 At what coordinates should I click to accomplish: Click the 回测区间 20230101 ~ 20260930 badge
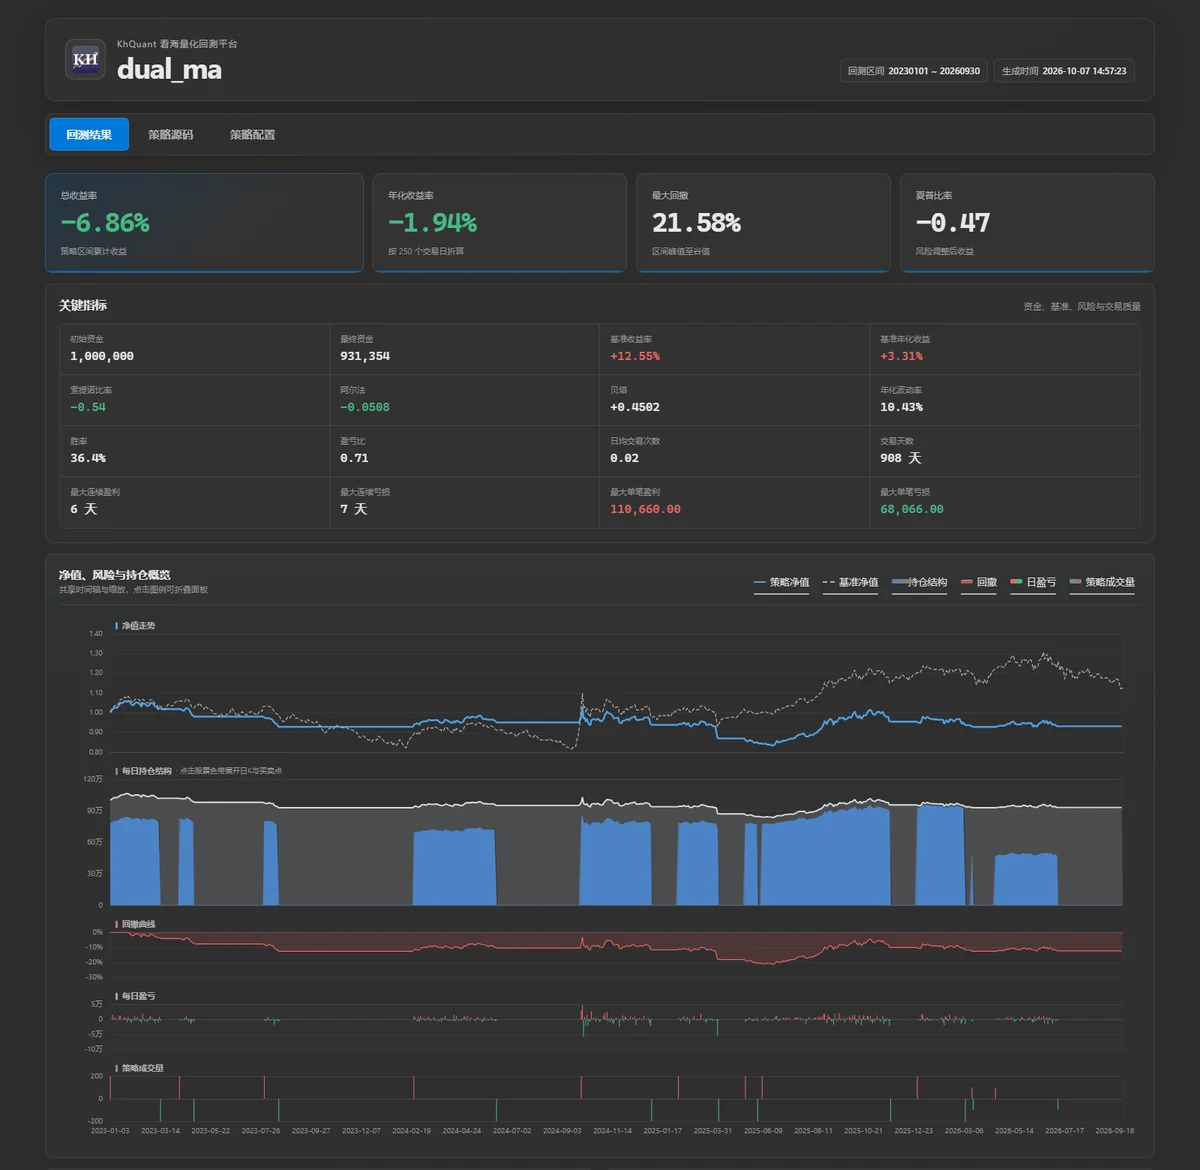pos(914,71)
